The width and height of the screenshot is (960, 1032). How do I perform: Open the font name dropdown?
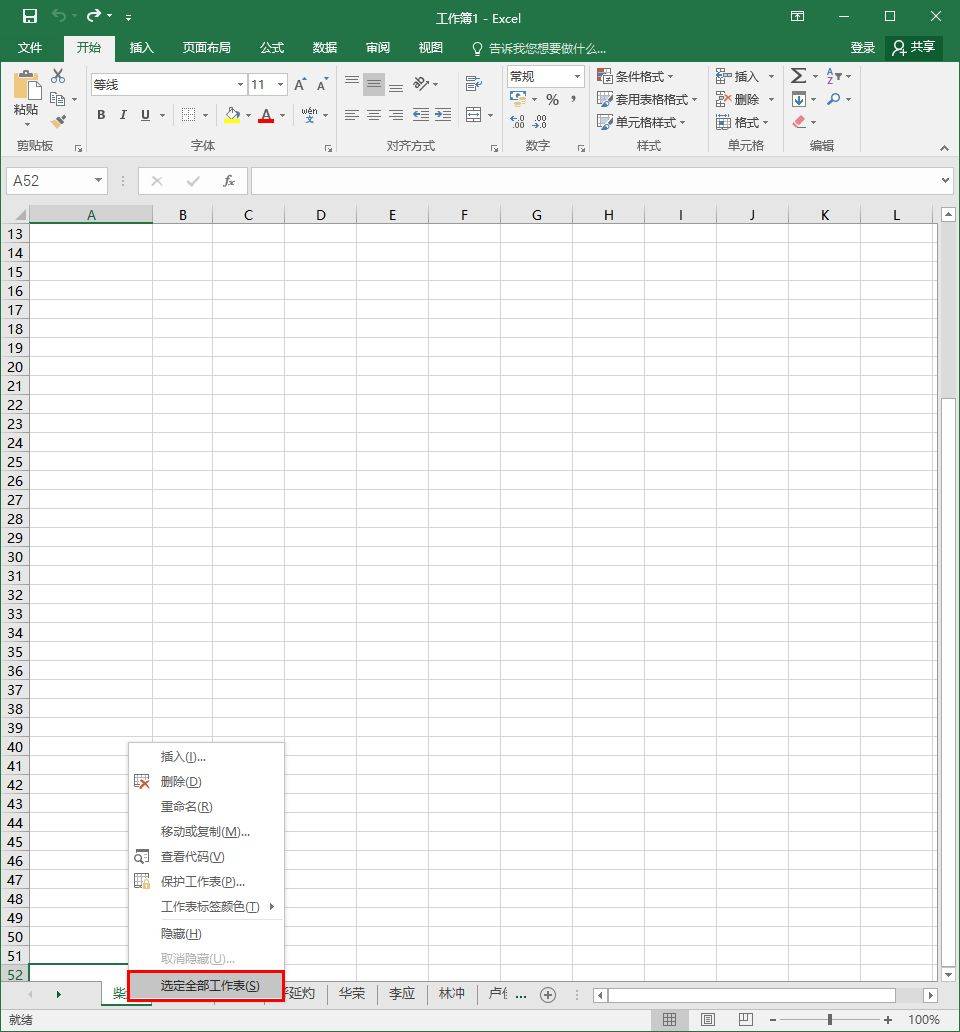(240, 84)
